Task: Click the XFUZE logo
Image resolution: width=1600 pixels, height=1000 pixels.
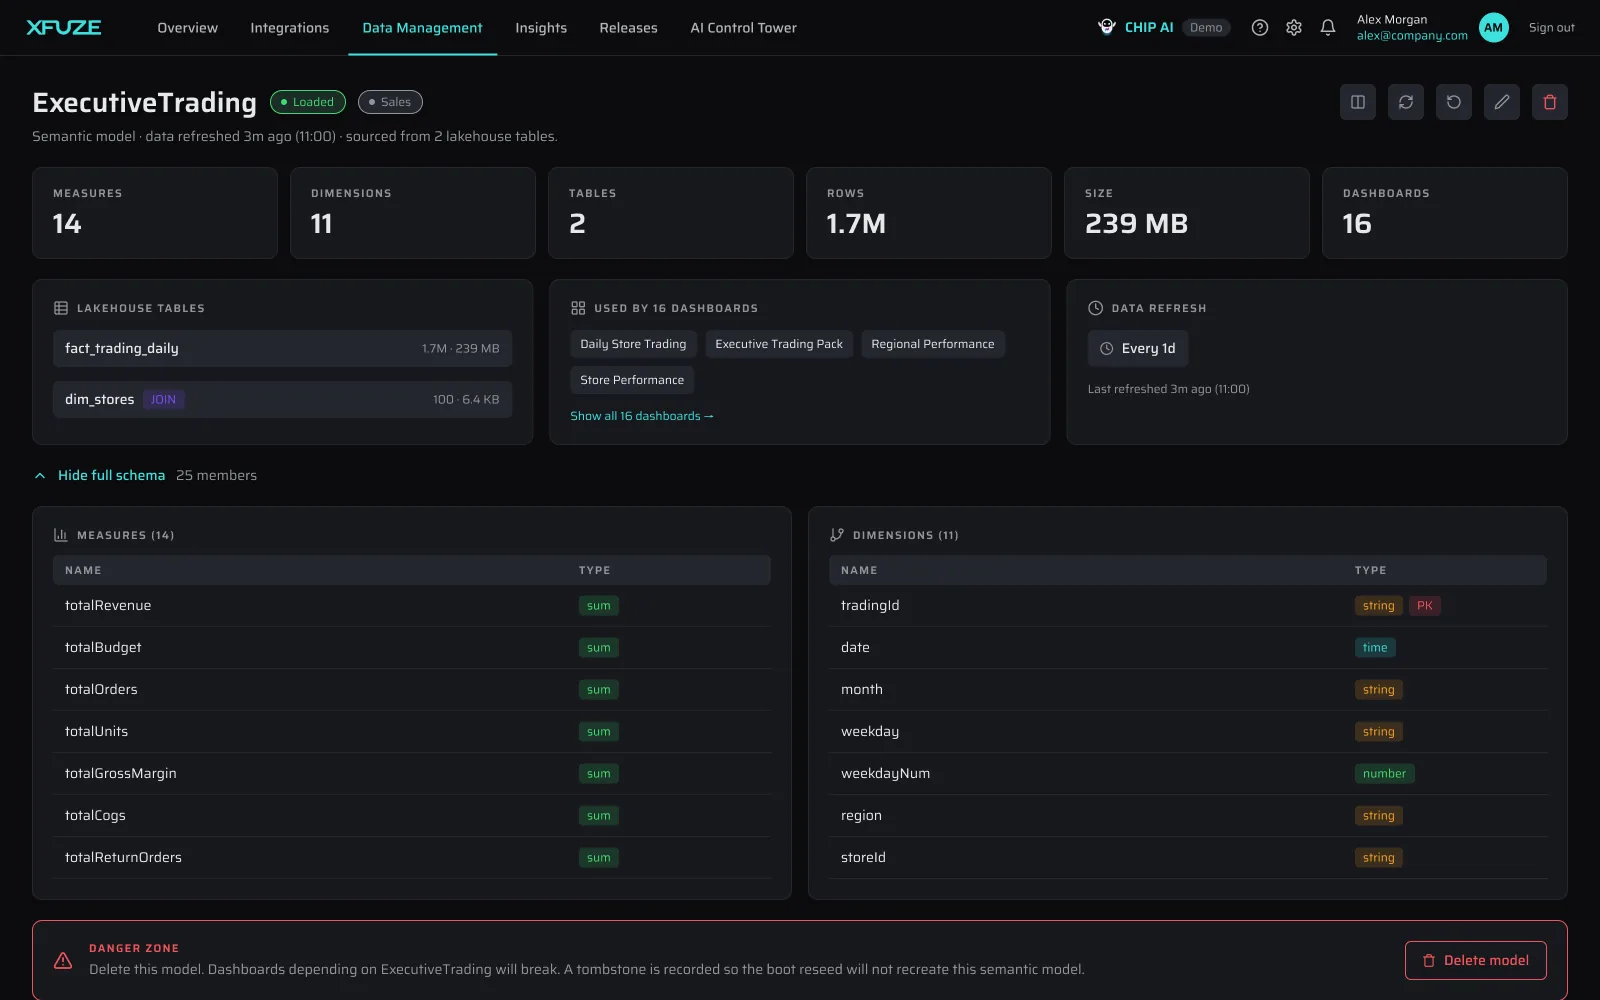Action: point(64,28)
